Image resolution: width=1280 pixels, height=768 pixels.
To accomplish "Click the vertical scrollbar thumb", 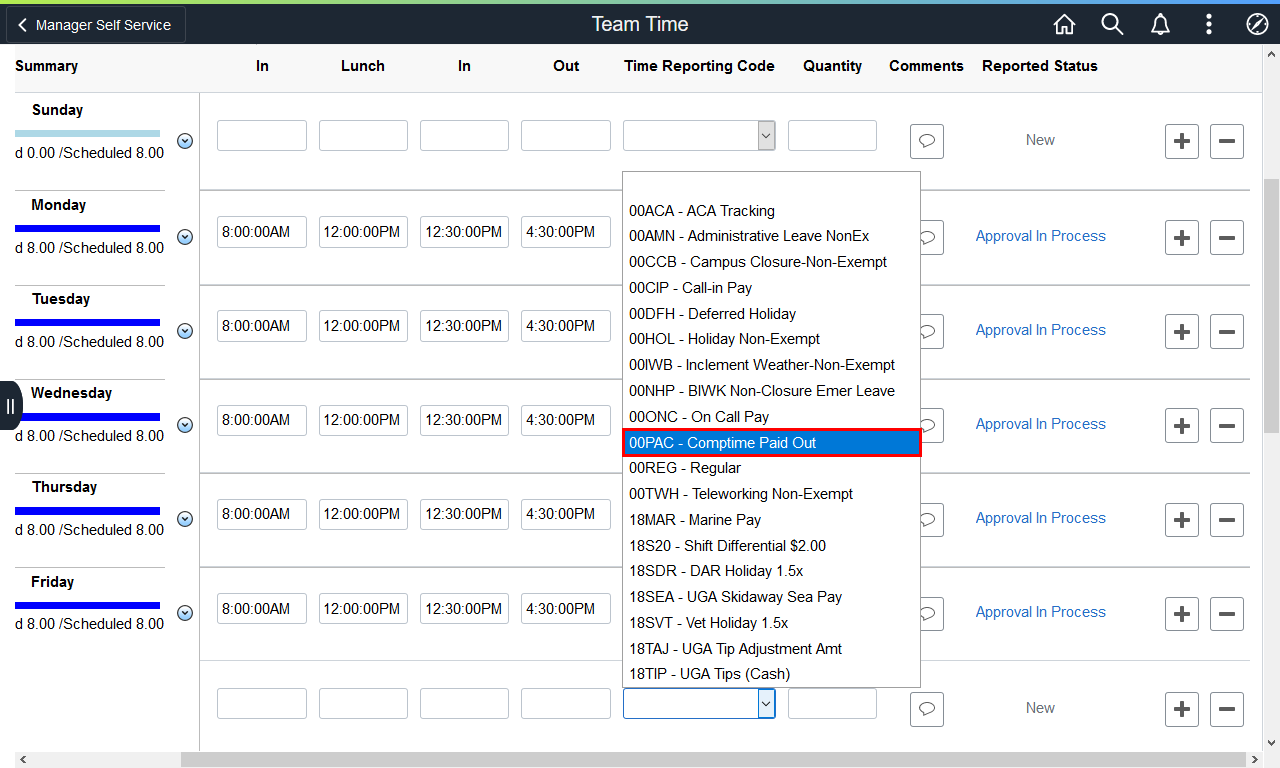I will pyautogui.click(x=1271, y=306).
